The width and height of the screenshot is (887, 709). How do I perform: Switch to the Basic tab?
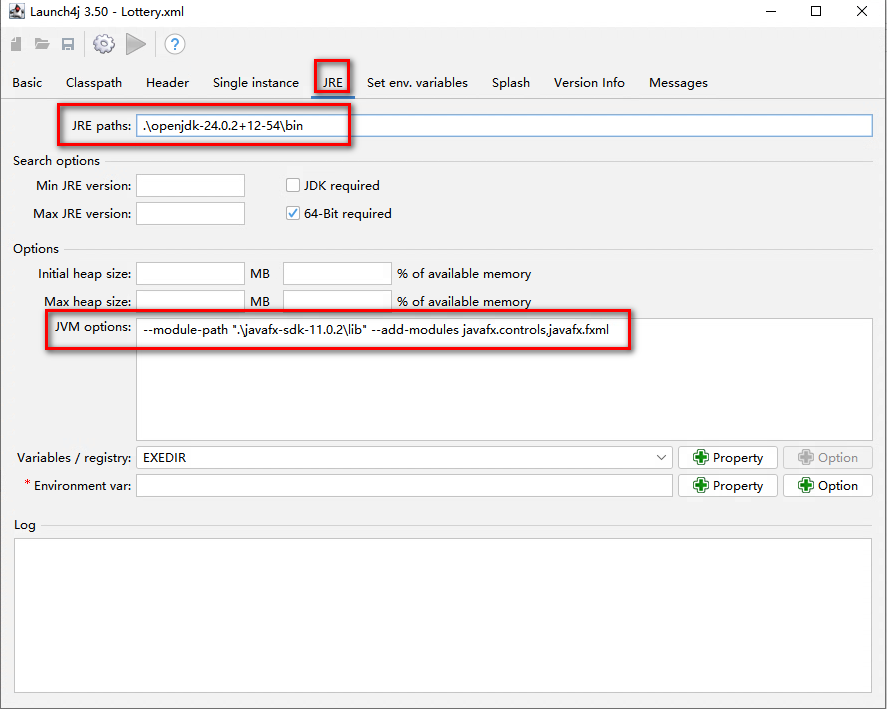pyautogui.click(x=27, y=83)
